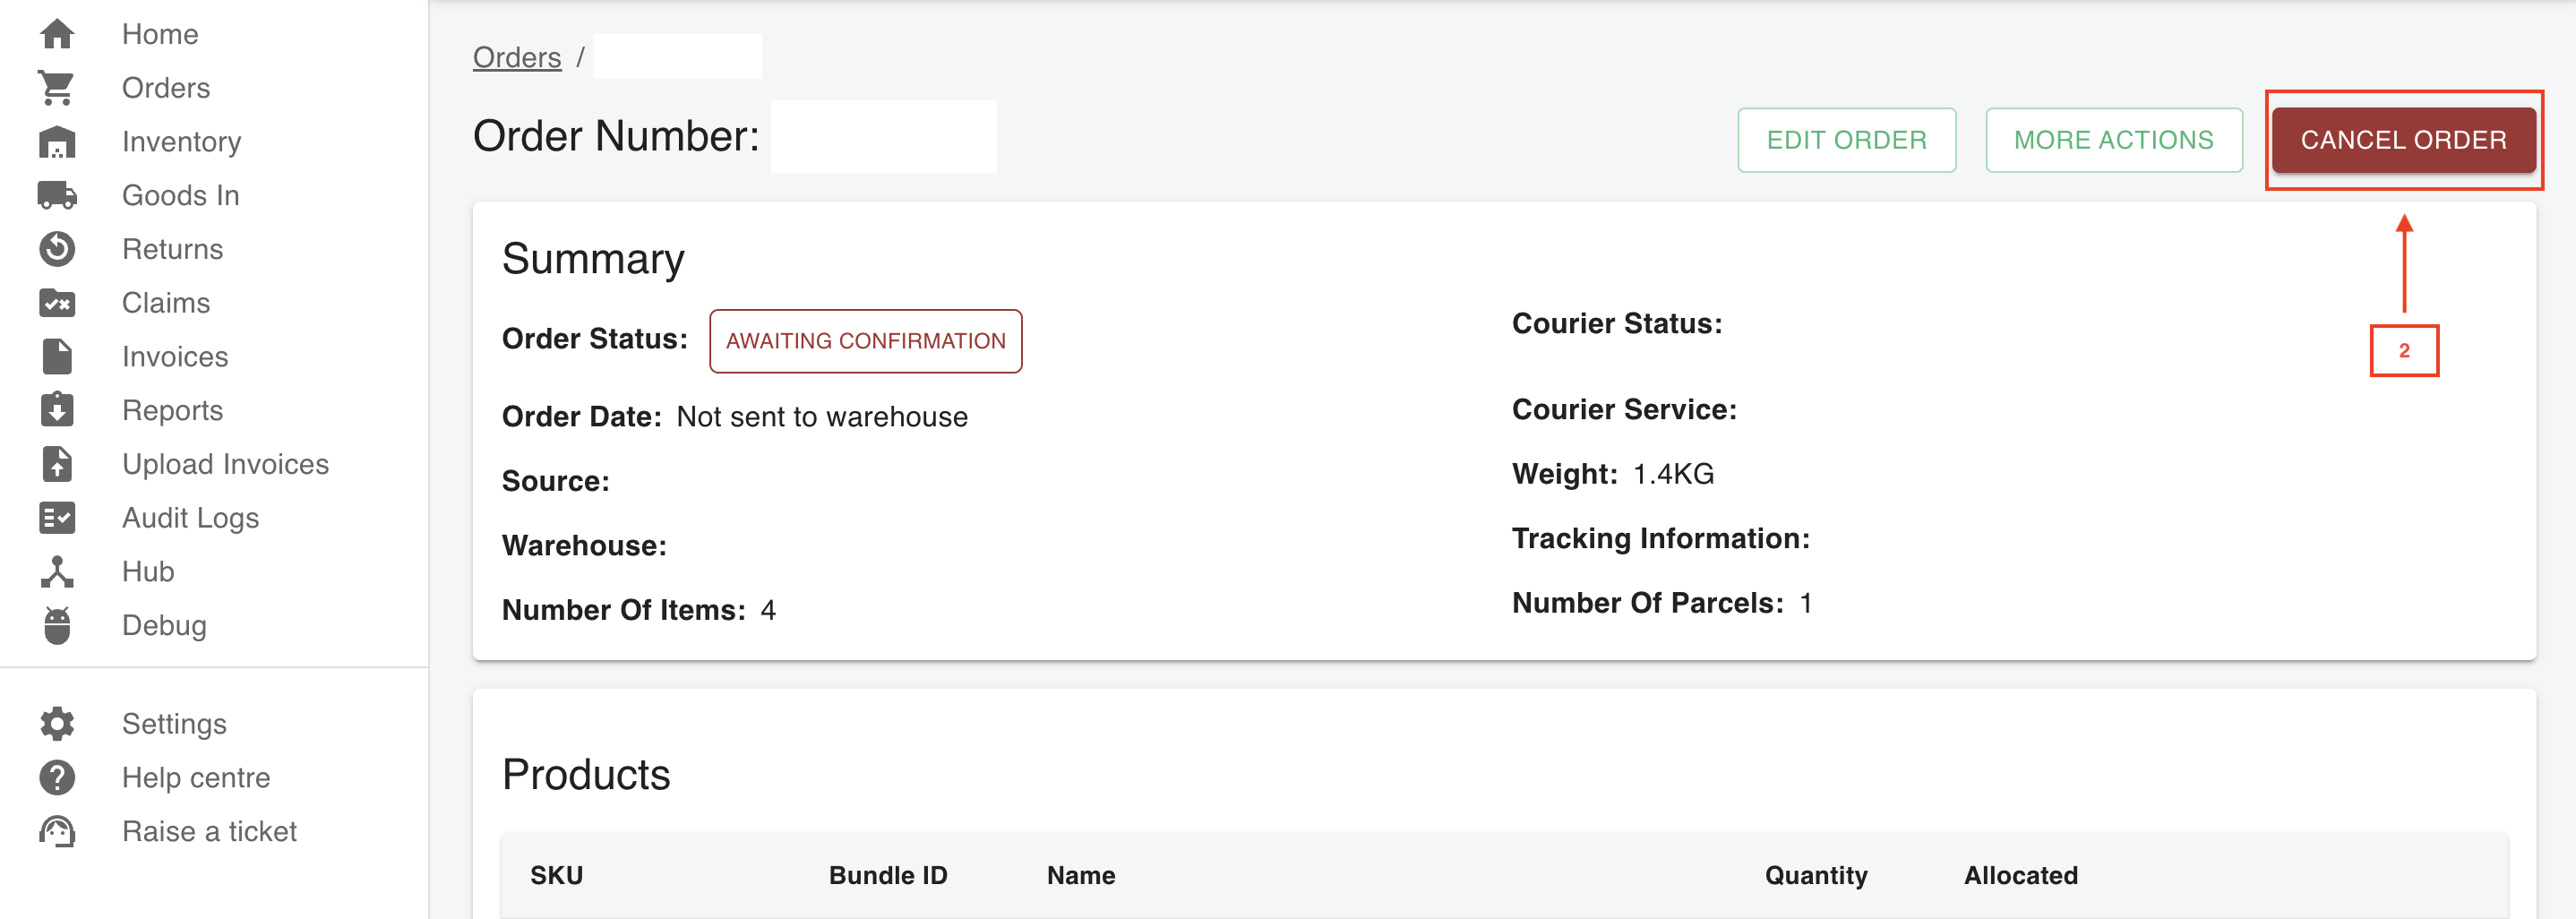Click the SKU column header

coord(557,876)
